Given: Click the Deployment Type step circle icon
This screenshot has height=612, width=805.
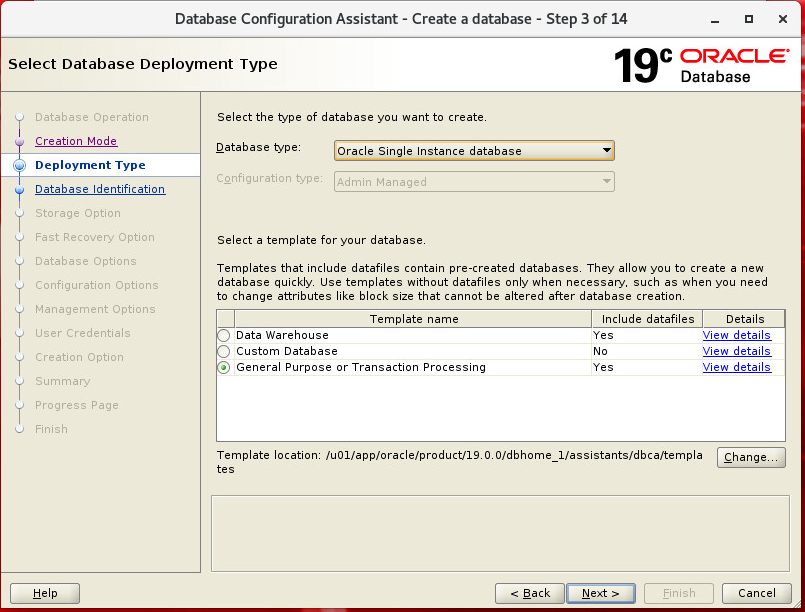Looking at the screenshot, I should pyautogui.click(x=20, y=165).
